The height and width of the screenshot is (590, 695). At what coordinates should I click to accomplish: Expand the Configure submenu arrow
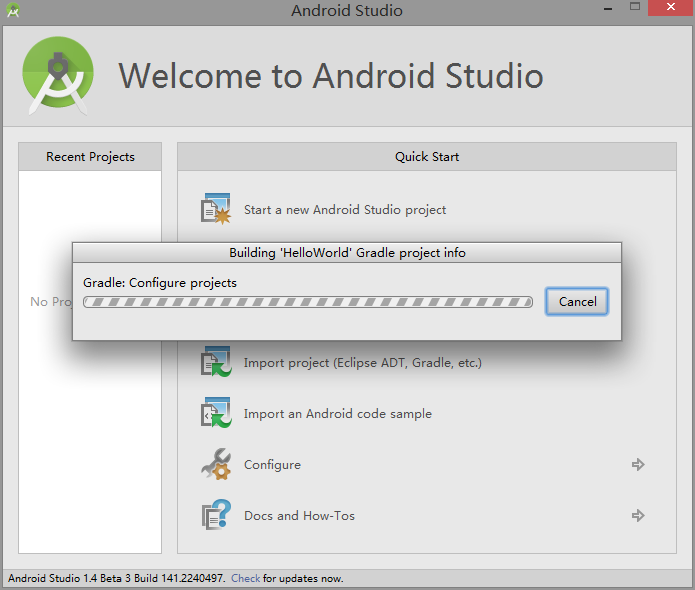[x=638, y=465]
